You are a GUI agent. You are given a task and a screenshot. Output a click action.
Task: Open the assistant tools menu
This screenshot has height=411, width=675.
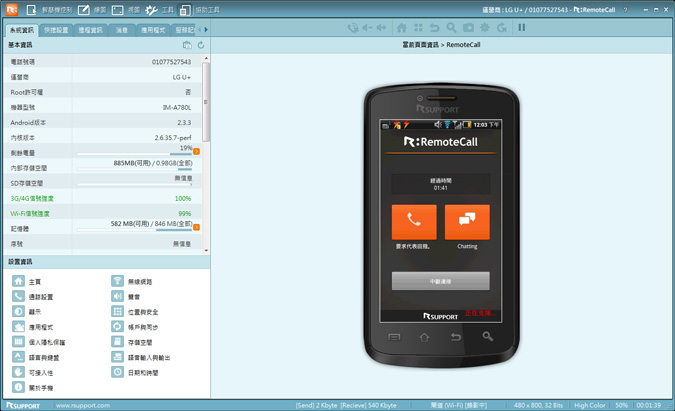[199, 9]
